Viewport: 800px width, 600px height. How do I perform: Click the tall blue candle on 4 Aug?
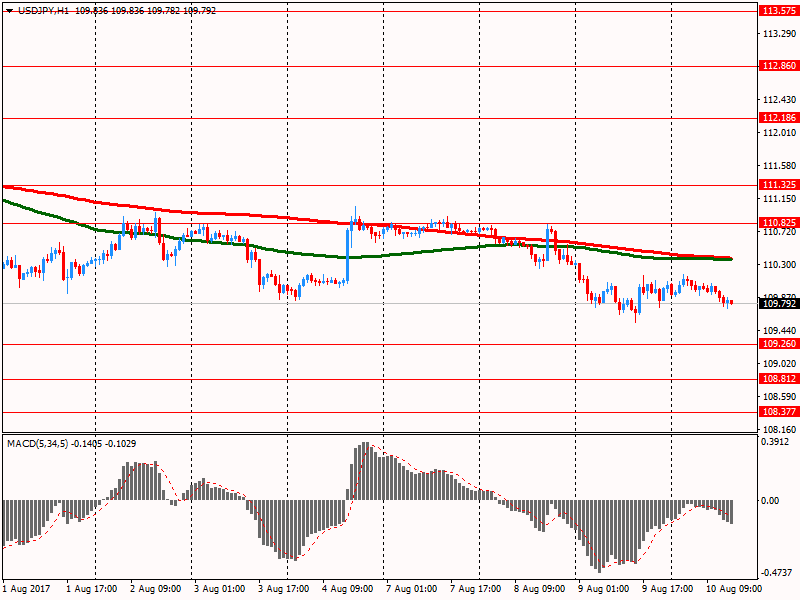(x=348, y=255)
